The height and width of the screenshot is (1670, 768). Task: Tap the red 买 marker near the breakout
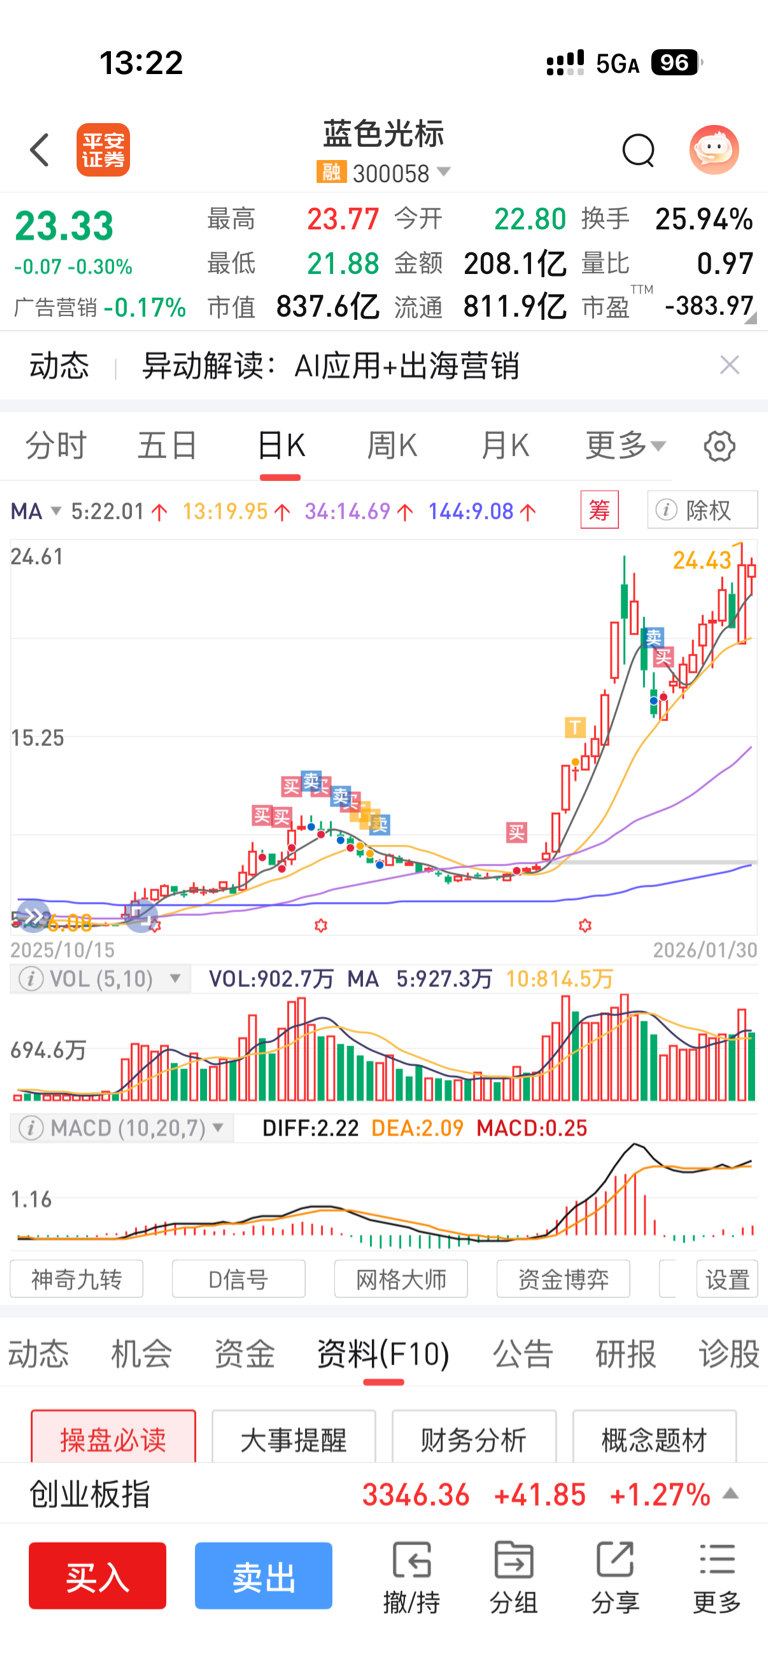coord(516,832)
